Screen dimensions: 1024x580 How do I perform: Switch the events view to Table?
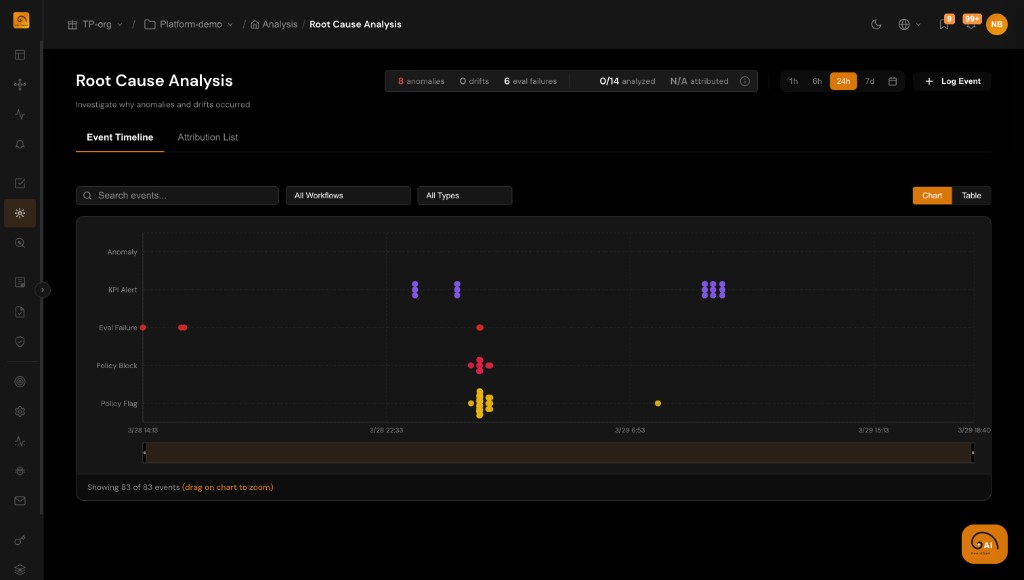click(x=971, y=195)
